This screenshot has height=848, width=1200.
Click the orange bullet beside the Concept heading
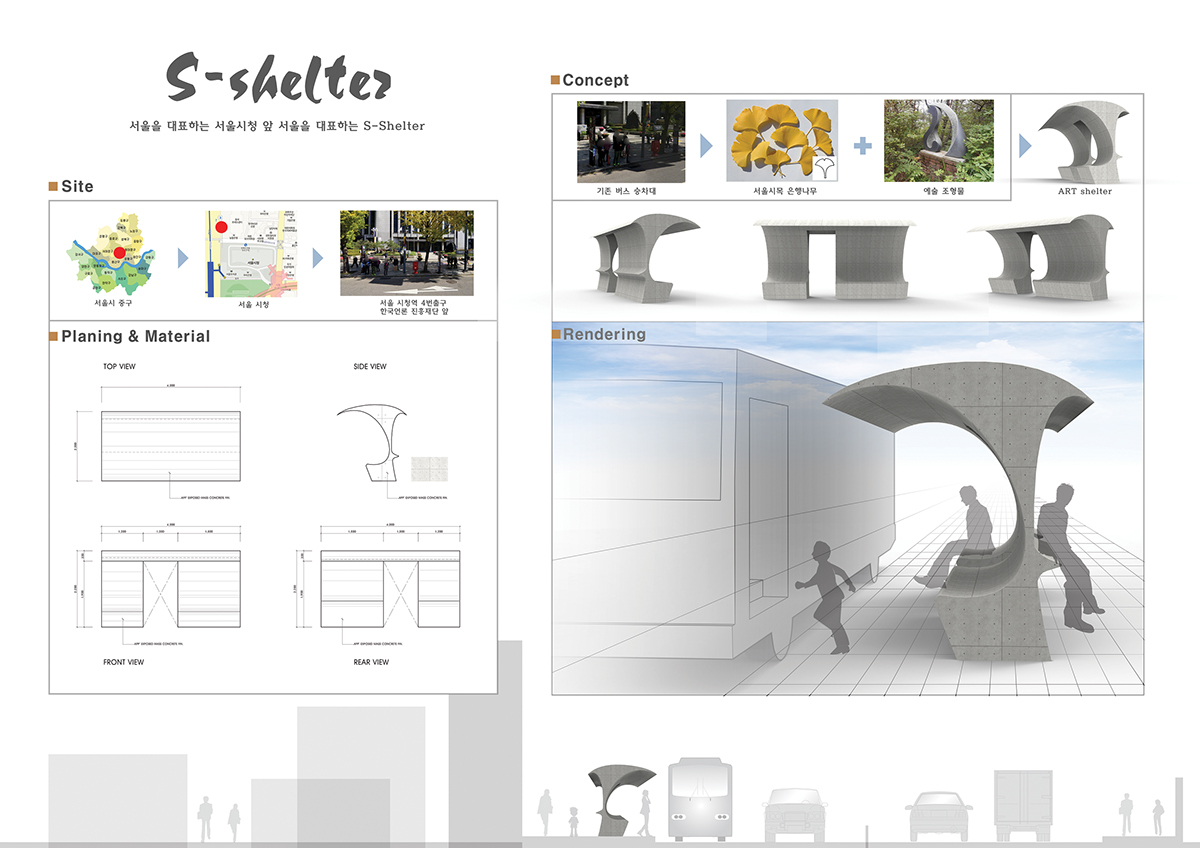556,80
